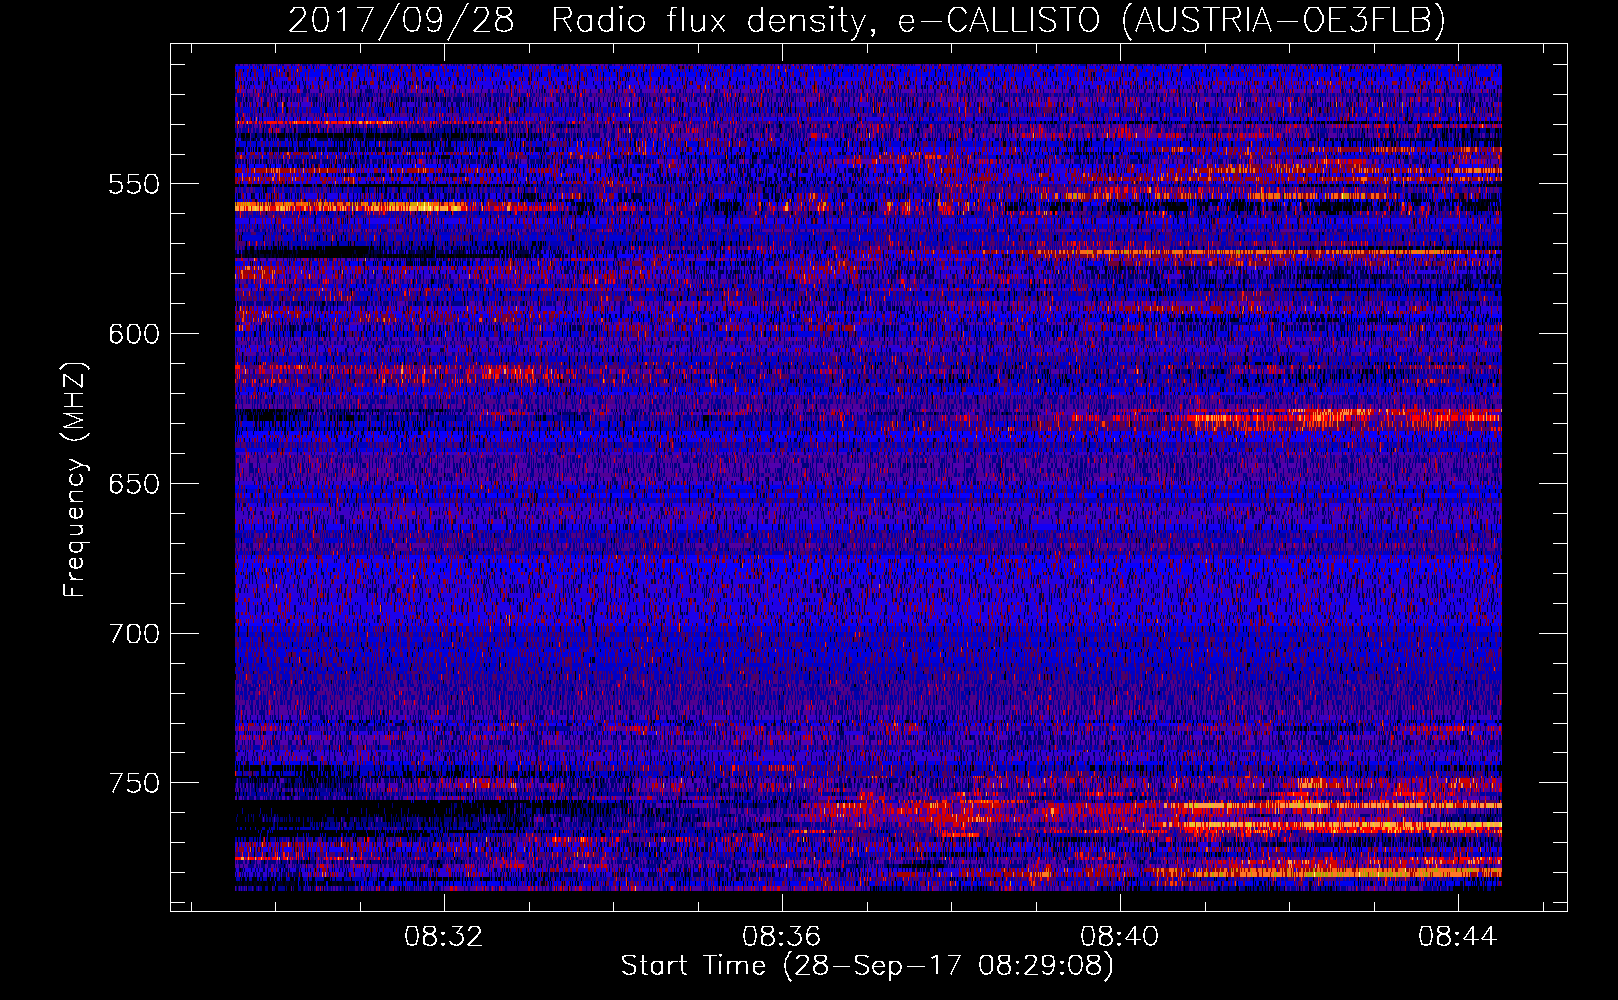The height and width of the screenshot is (1000, 1618).
Task: Click the 600 frequency tick label
Action: 134,334
